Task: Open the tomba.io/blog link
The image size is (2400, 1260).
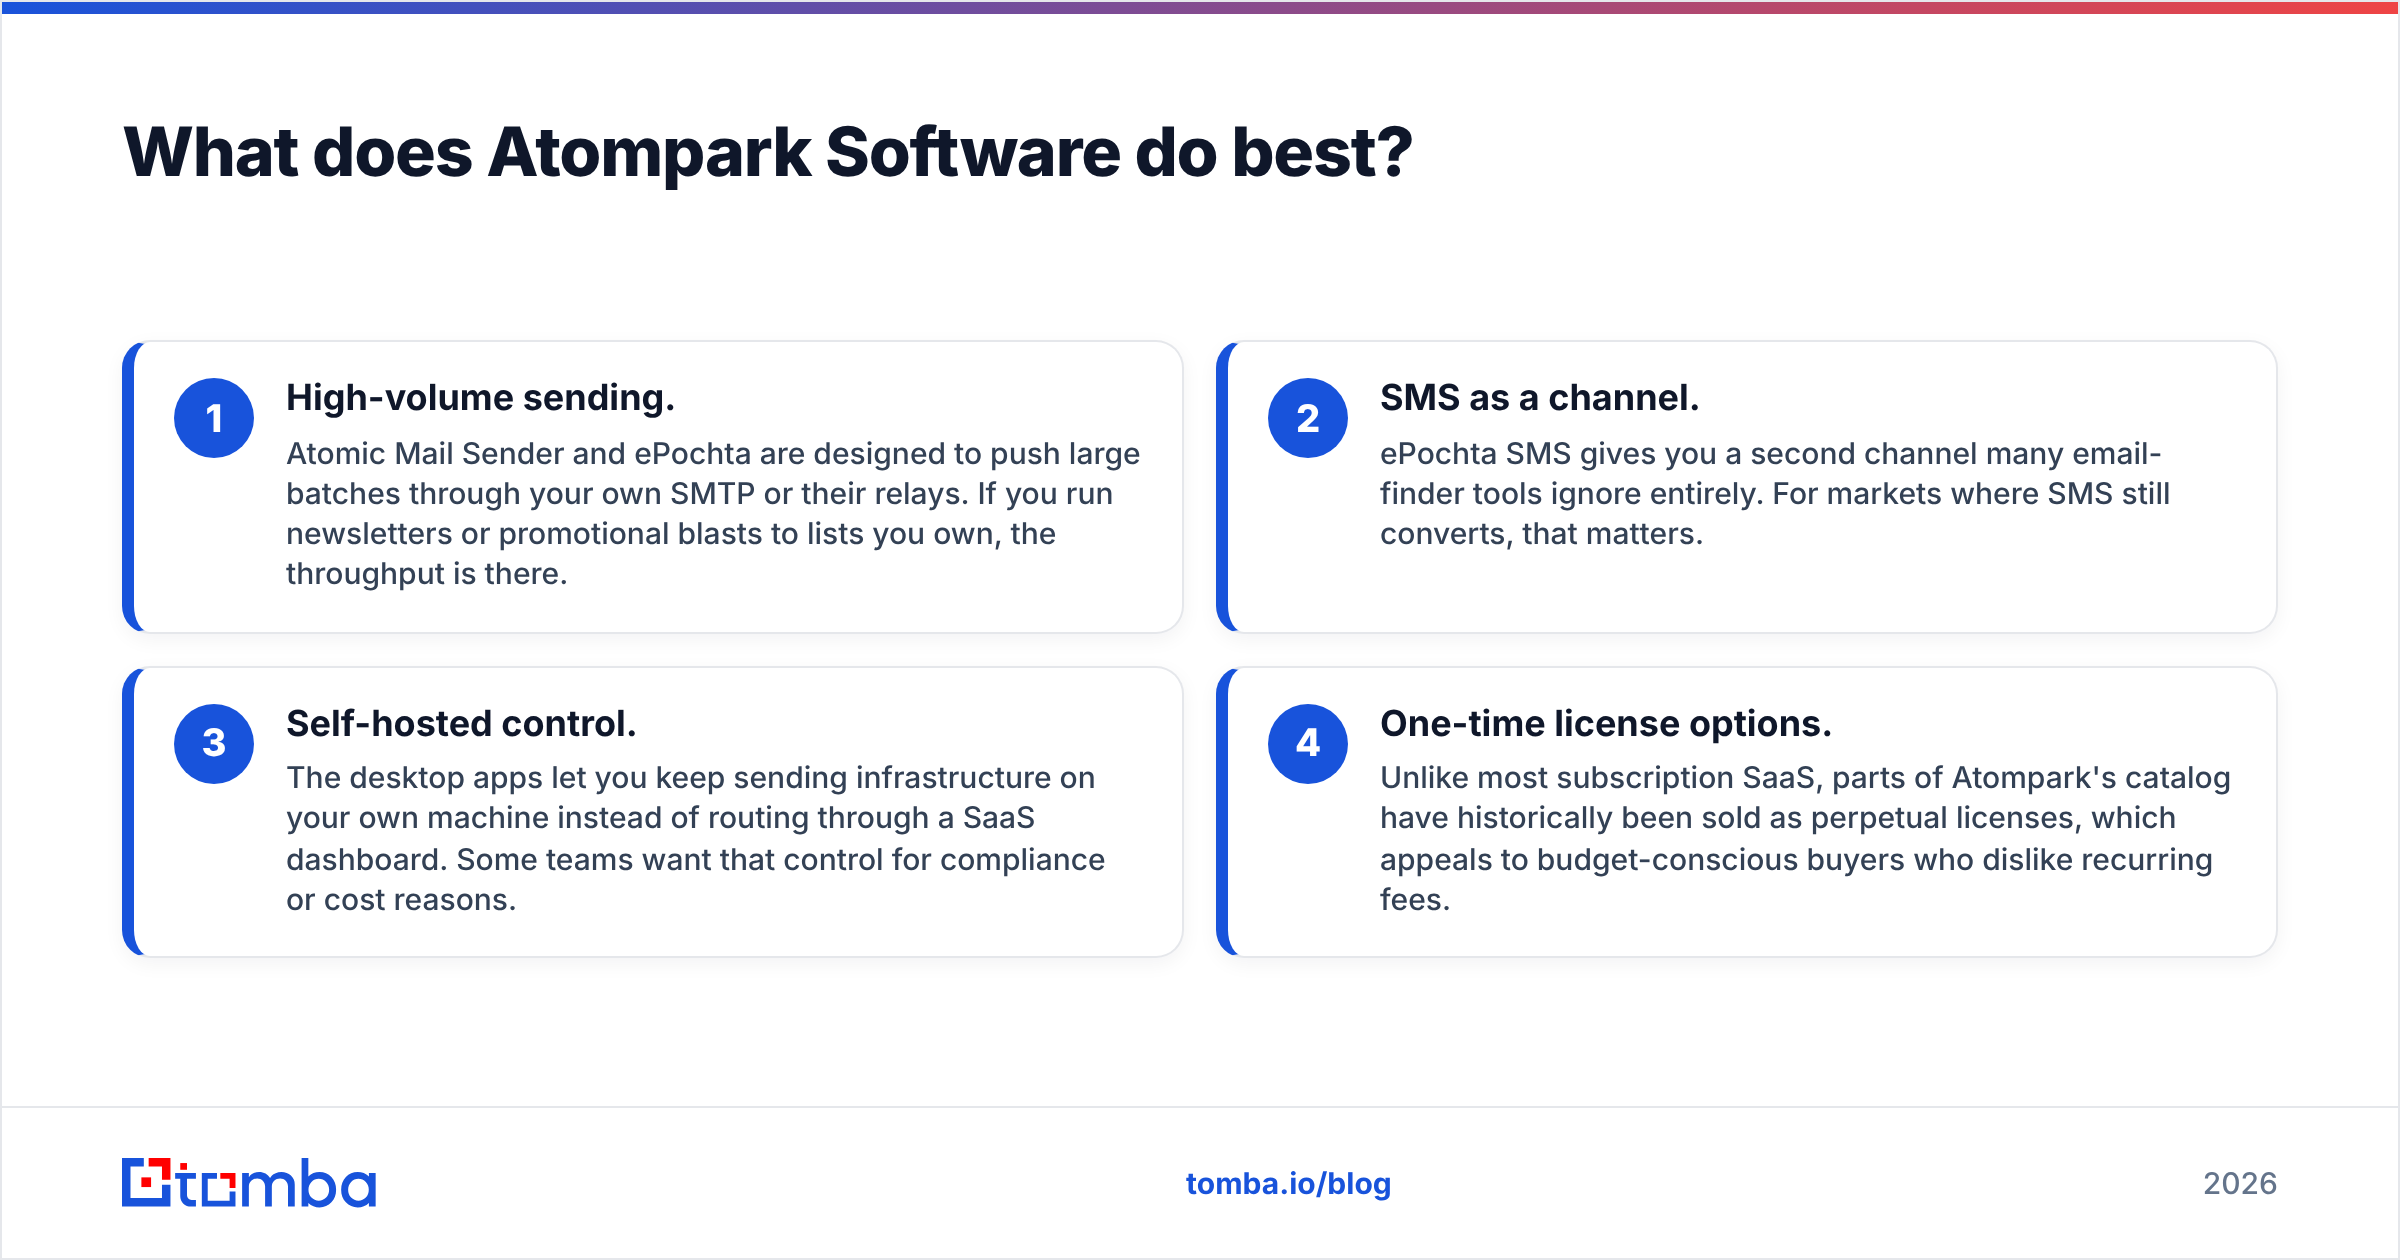Action: (x=1288, y=1184)
